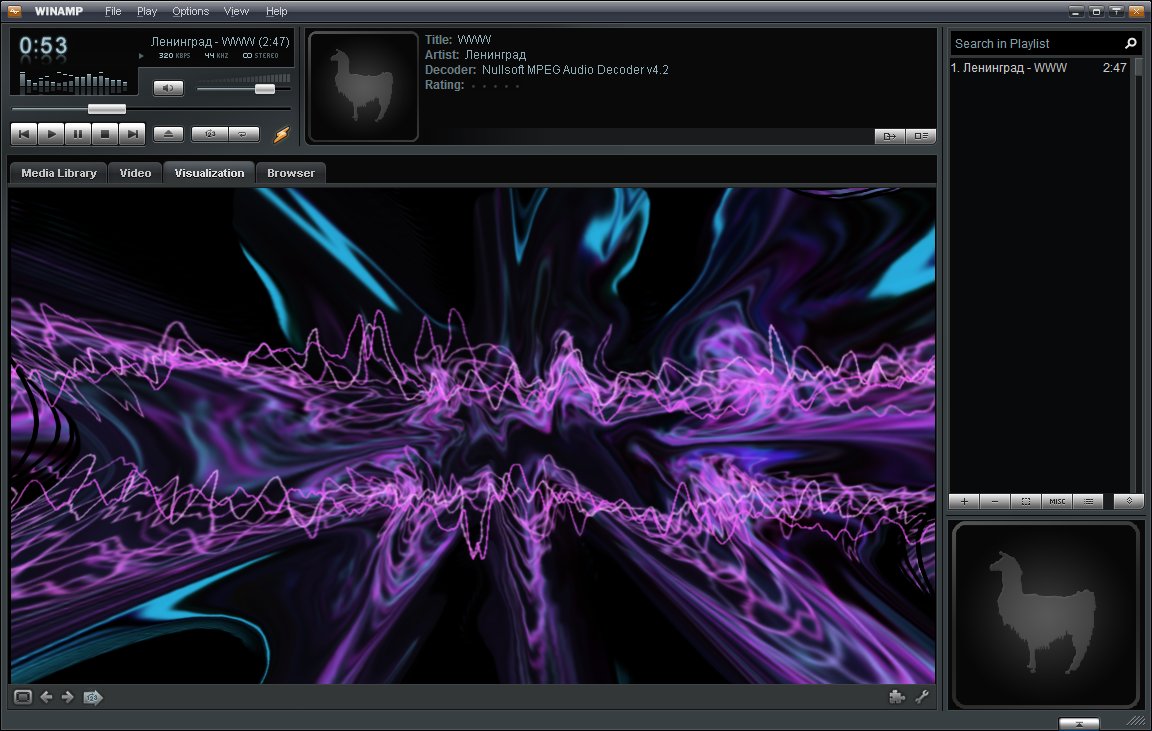Viewport: 1152px width, 731px height.
Task: Mute the audio with speaker button
Action: 168,88
